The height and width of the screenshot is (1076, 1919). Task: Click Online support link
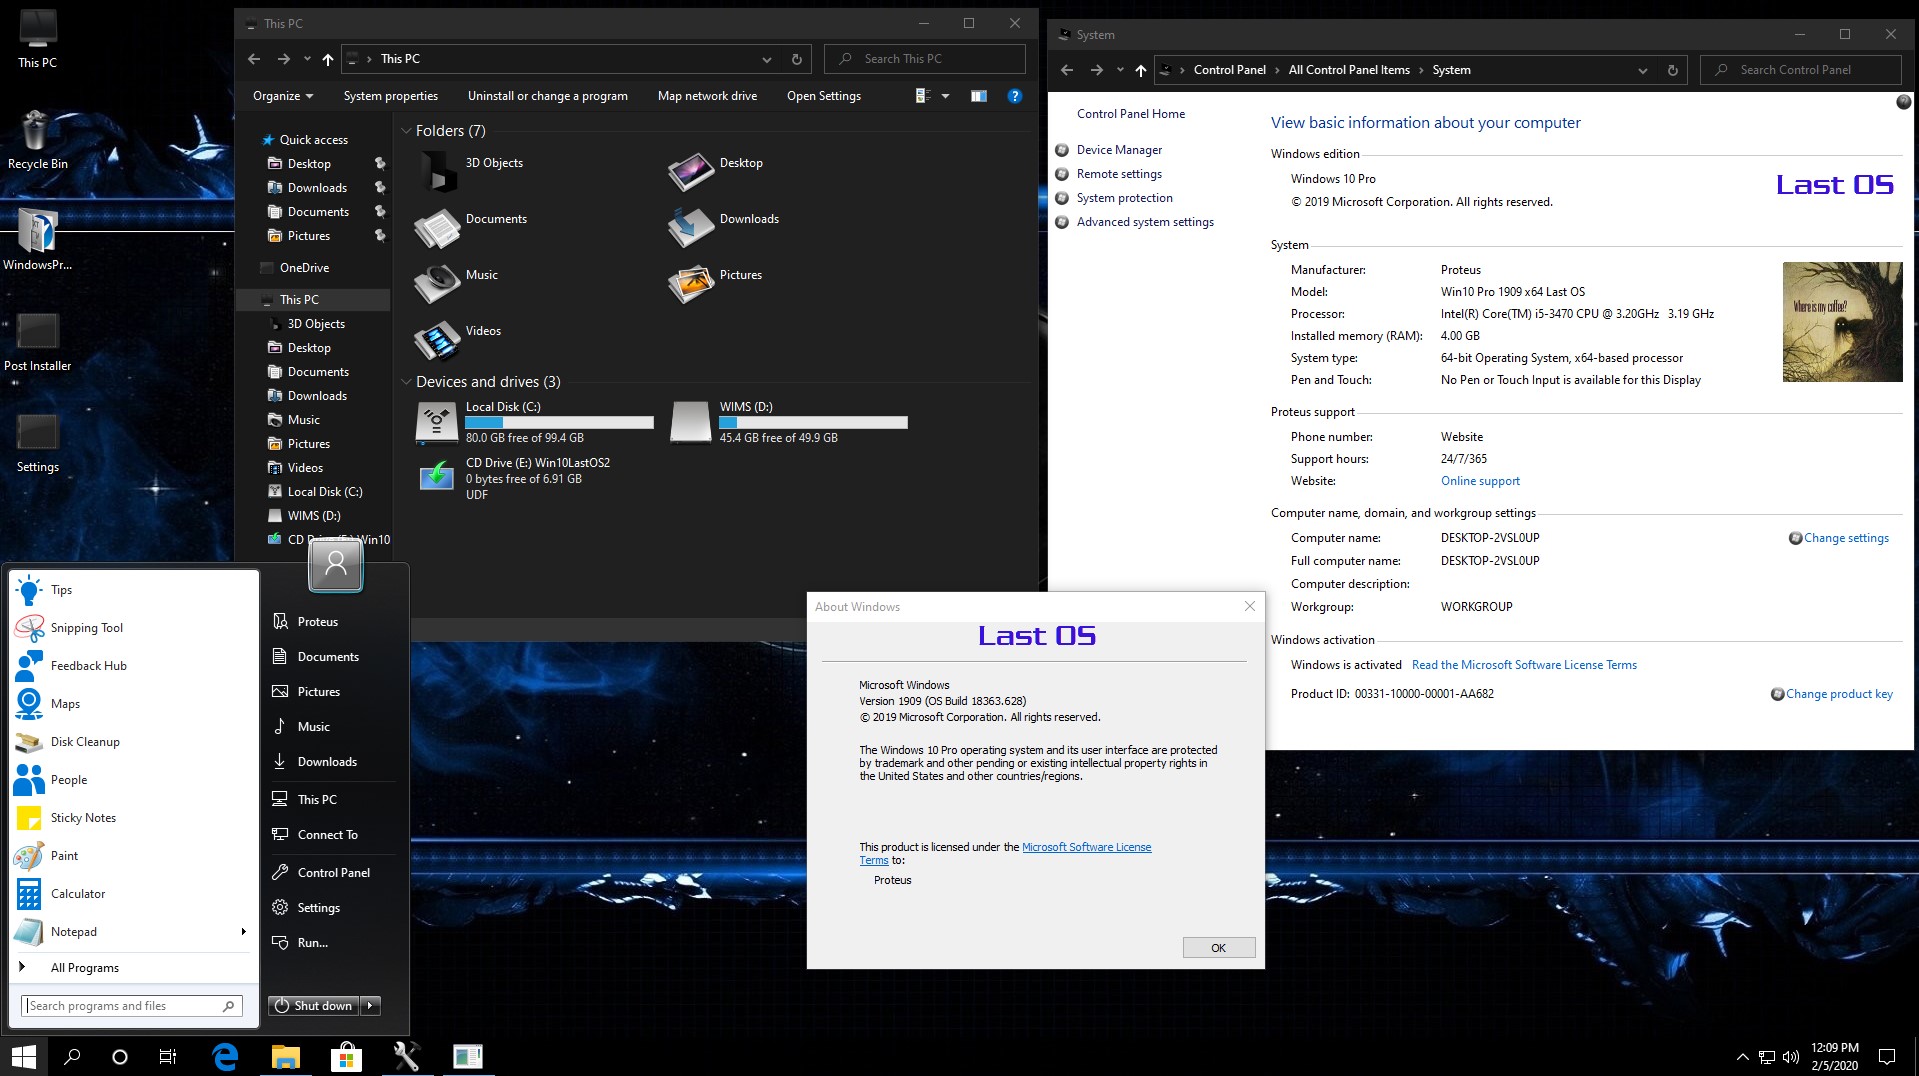tap(1480, 481)
